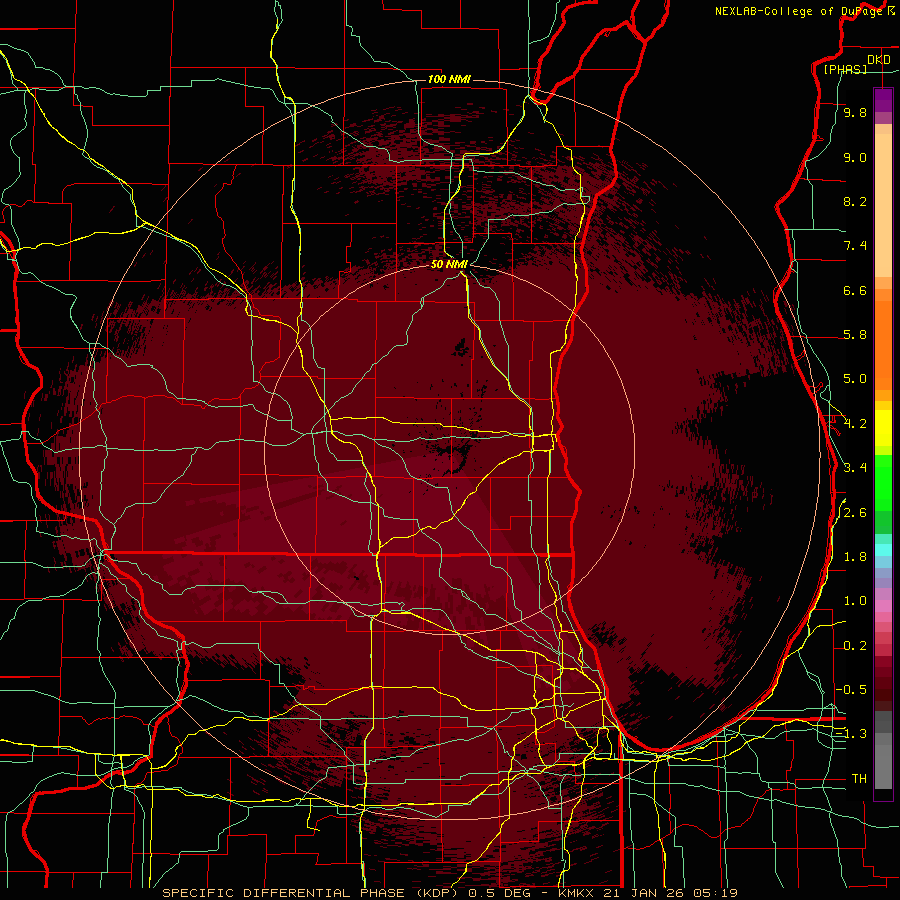
Task: Pick the bright green segment of the color bar
Action: click(883, 482)
